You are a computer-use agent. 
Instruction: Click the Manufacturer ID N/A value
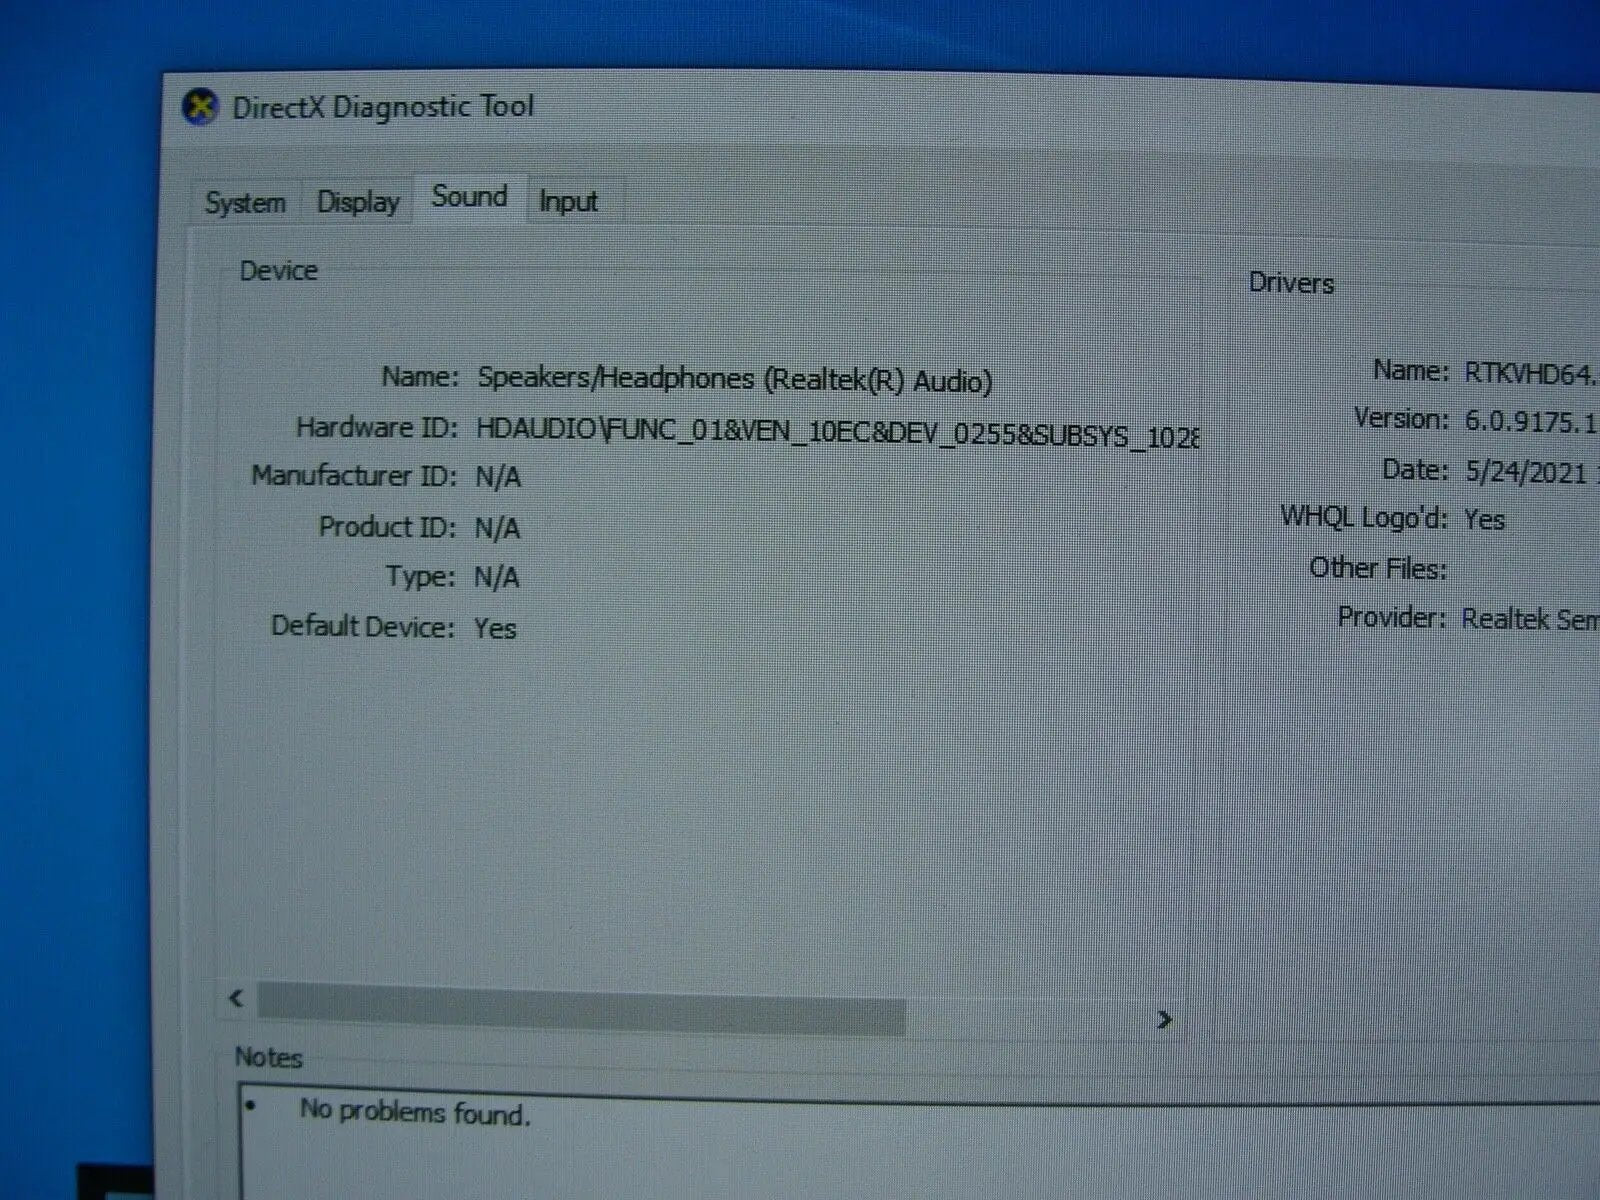(498, 477)
